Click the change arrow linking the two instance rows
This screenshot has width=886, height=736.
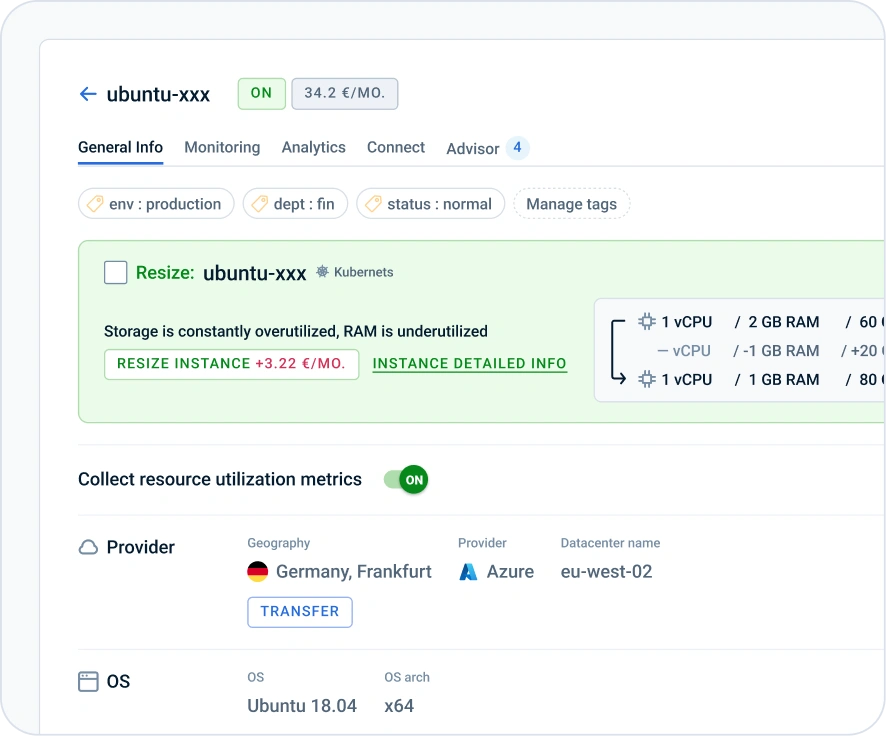coord(618,351)
